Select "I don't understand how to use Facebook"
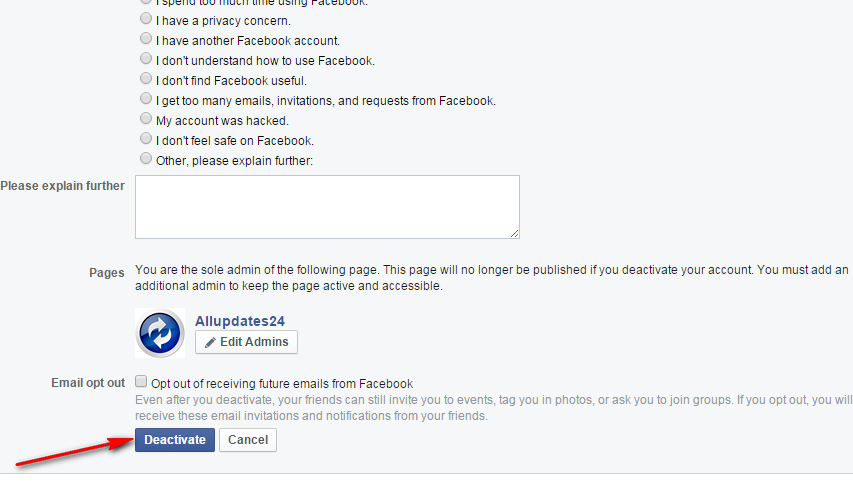Viewport: 853px width, 490px height. (x=147, y=59)
